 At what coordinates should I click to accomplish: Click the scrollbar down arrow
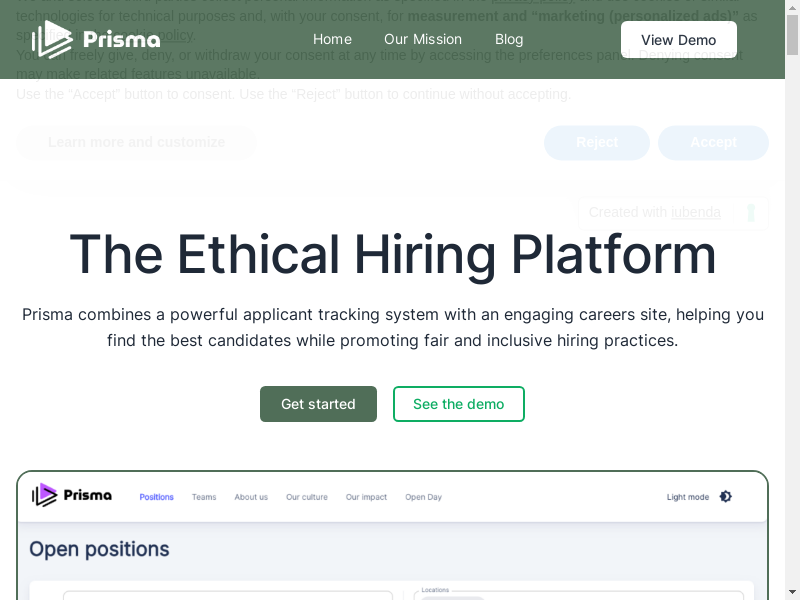792,592
